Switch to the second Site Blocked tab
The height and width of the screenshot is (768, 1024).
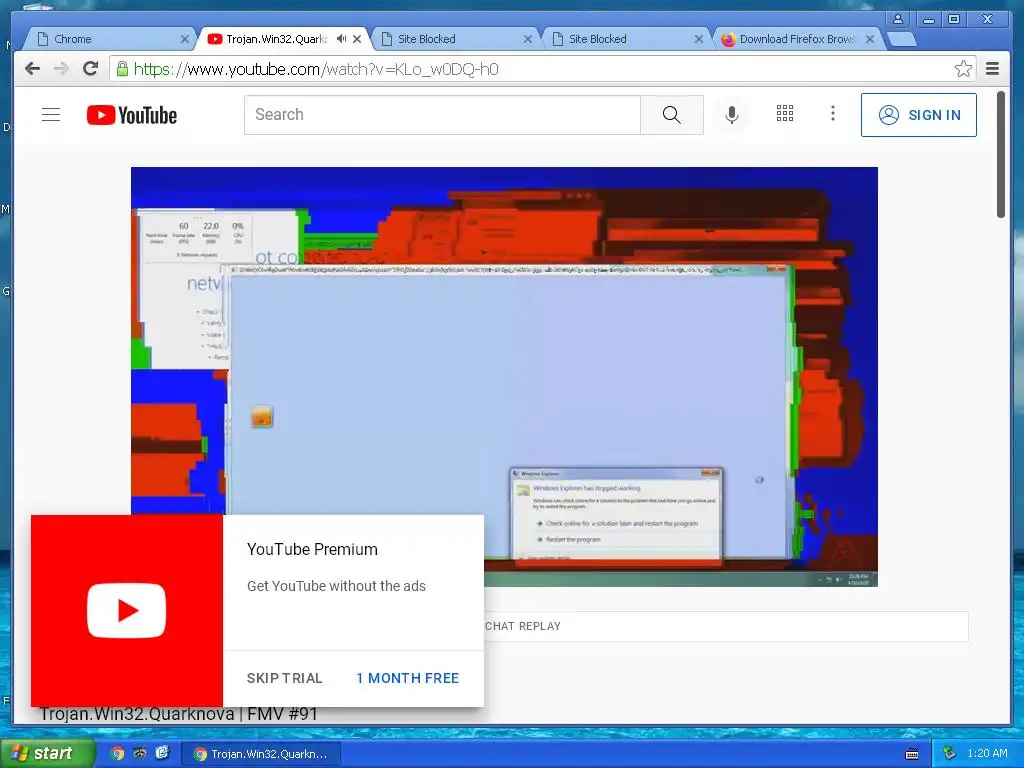point(626,39)
